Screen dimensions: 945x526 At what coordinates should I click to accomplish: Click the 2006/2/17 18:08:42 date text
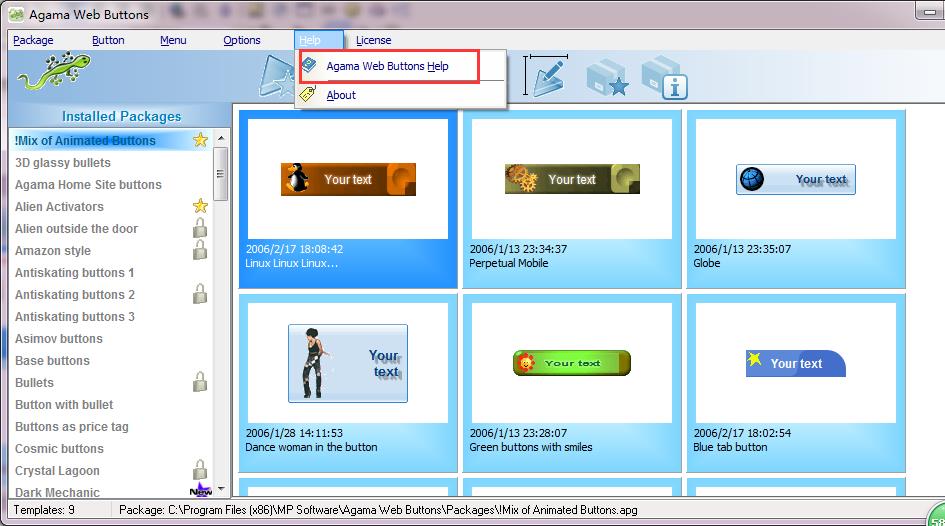pos(294,249)
